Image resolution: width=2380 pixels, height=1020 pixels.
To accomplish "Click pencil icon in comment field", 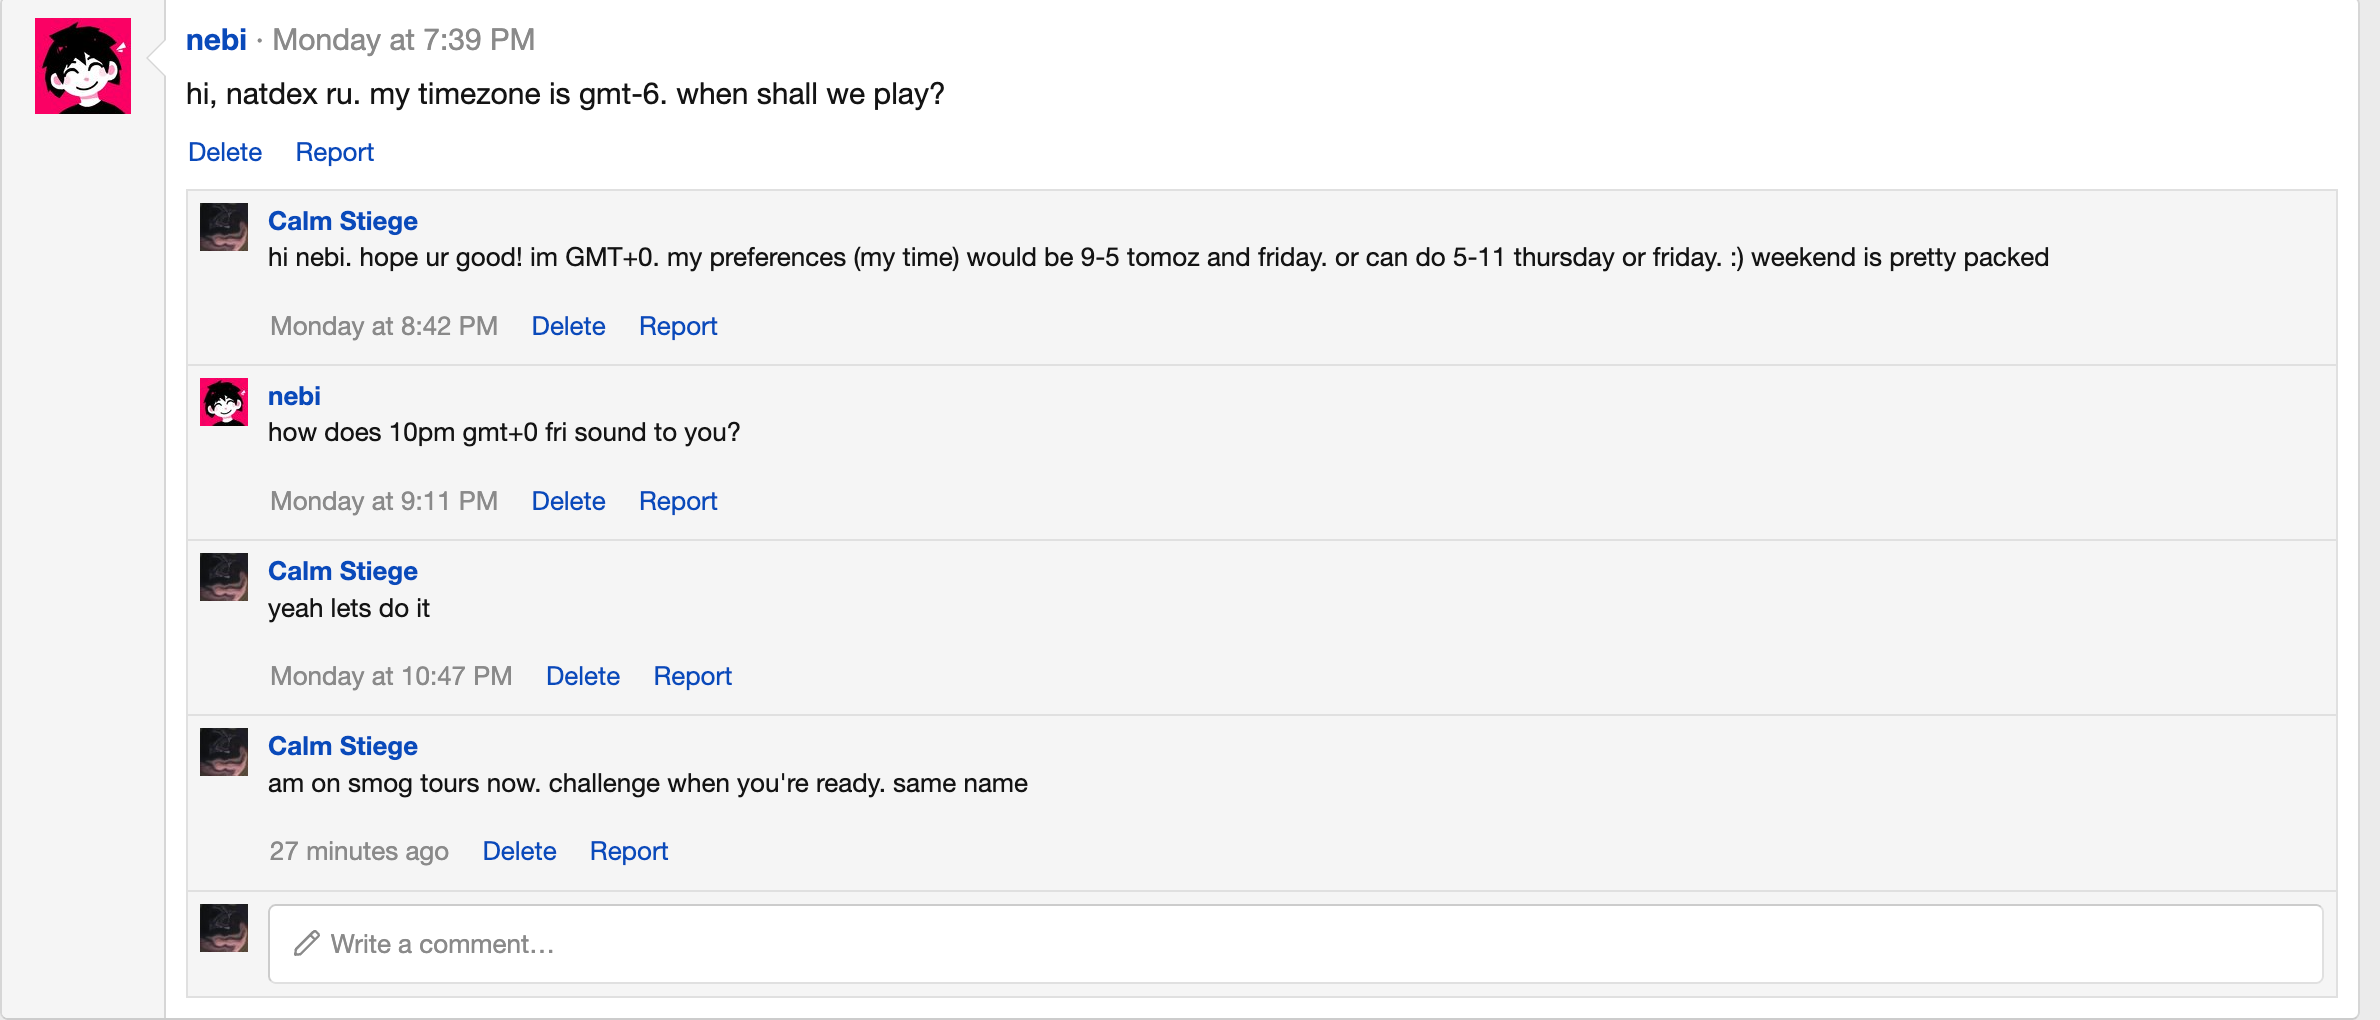I will (x=306, y=944).
